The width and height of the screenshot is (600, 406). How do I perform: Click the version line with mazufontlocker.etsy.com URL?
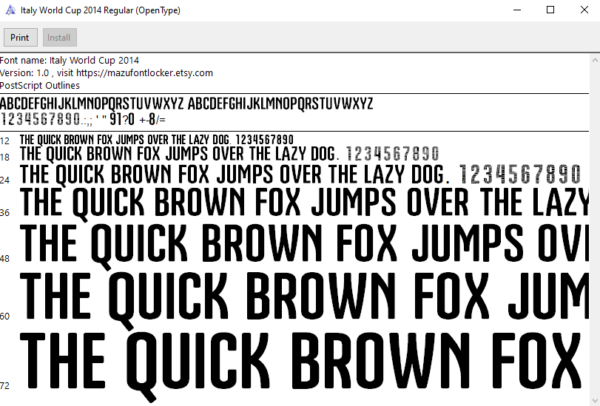click(106, 73)
